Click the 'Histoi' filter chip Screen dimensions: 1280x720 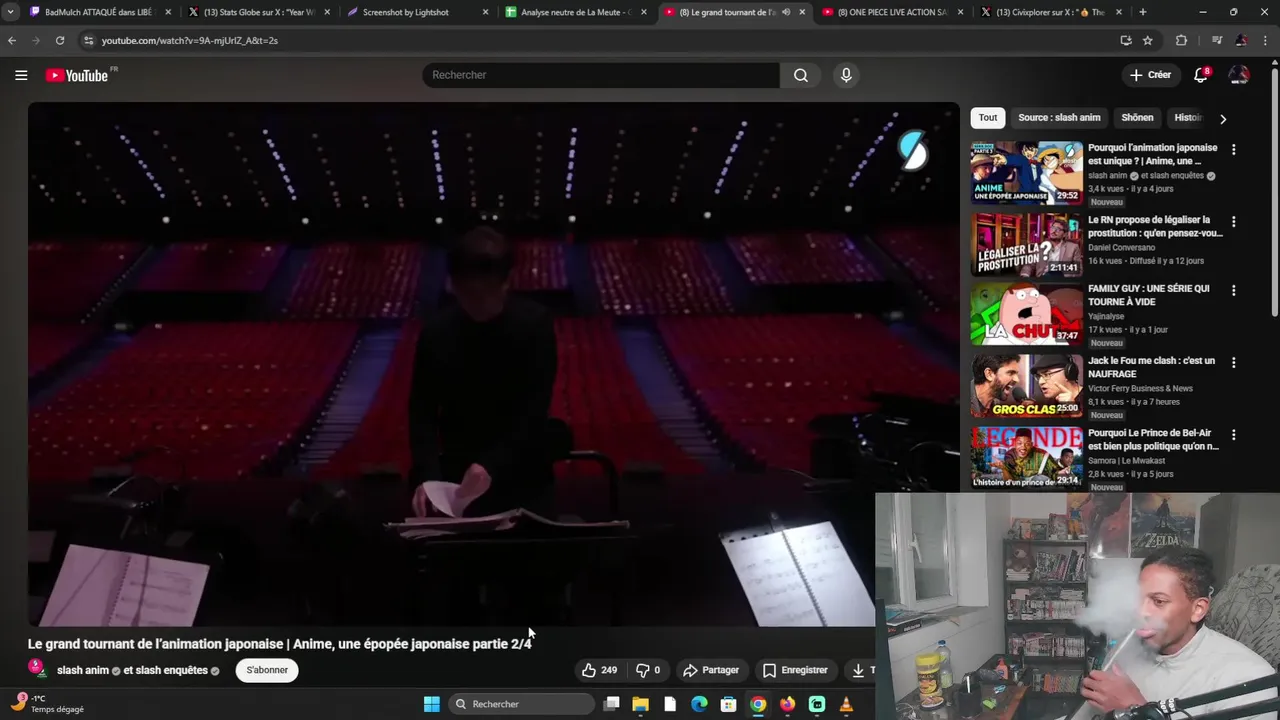1187,118
